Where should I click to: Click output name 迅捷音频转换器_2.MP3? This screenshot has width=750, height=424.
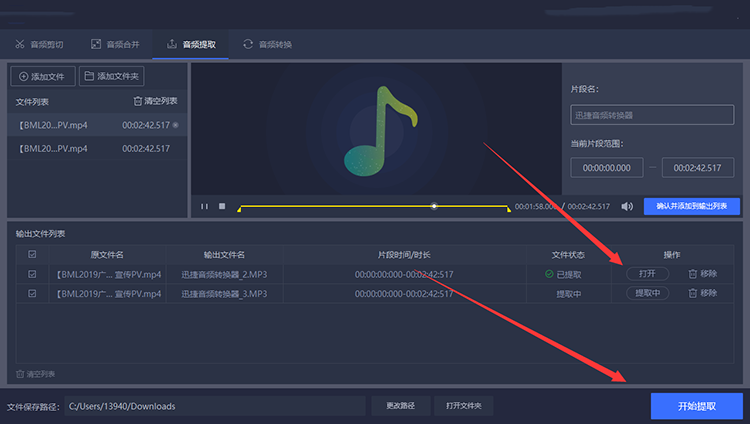coord(224,275)
